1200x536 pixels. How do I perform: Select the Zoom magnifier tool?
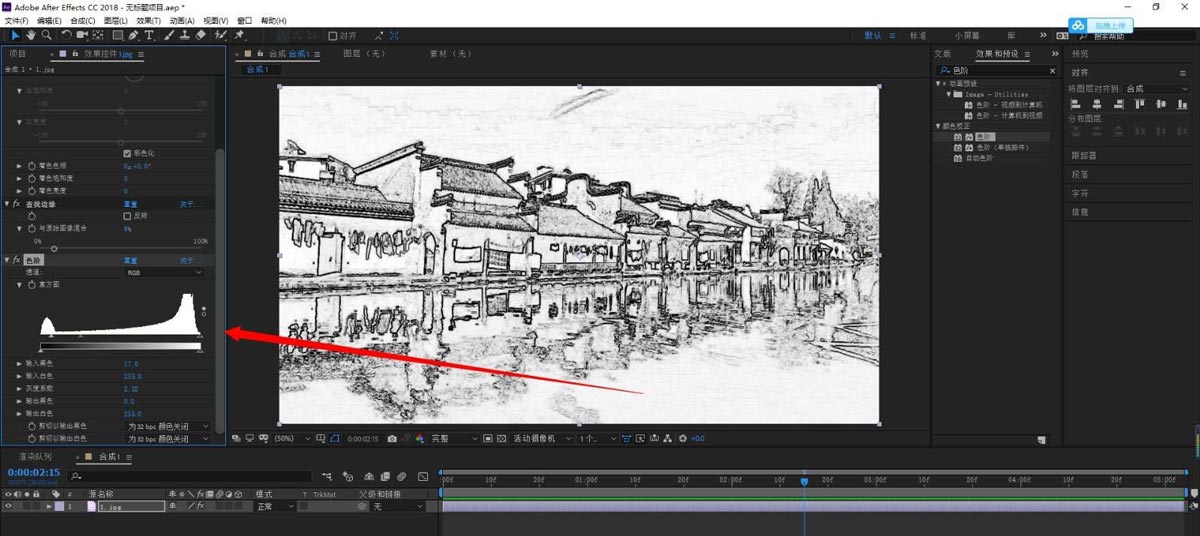click(x=46, y=35)
